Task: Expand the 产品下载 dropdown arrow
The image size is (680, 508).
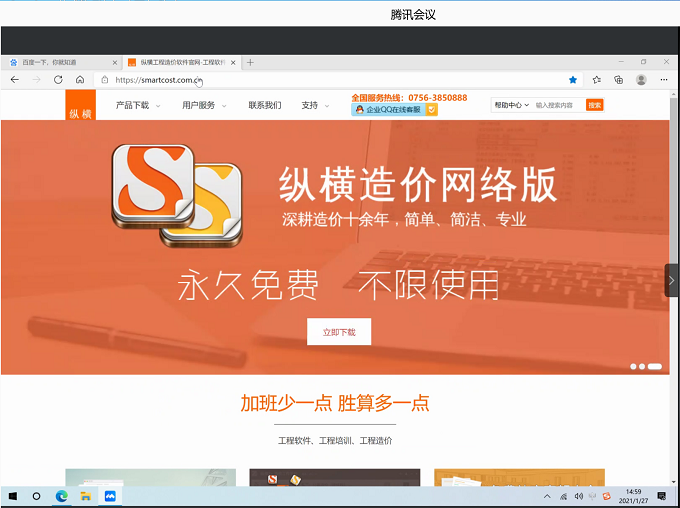Action: coord(158,106)
